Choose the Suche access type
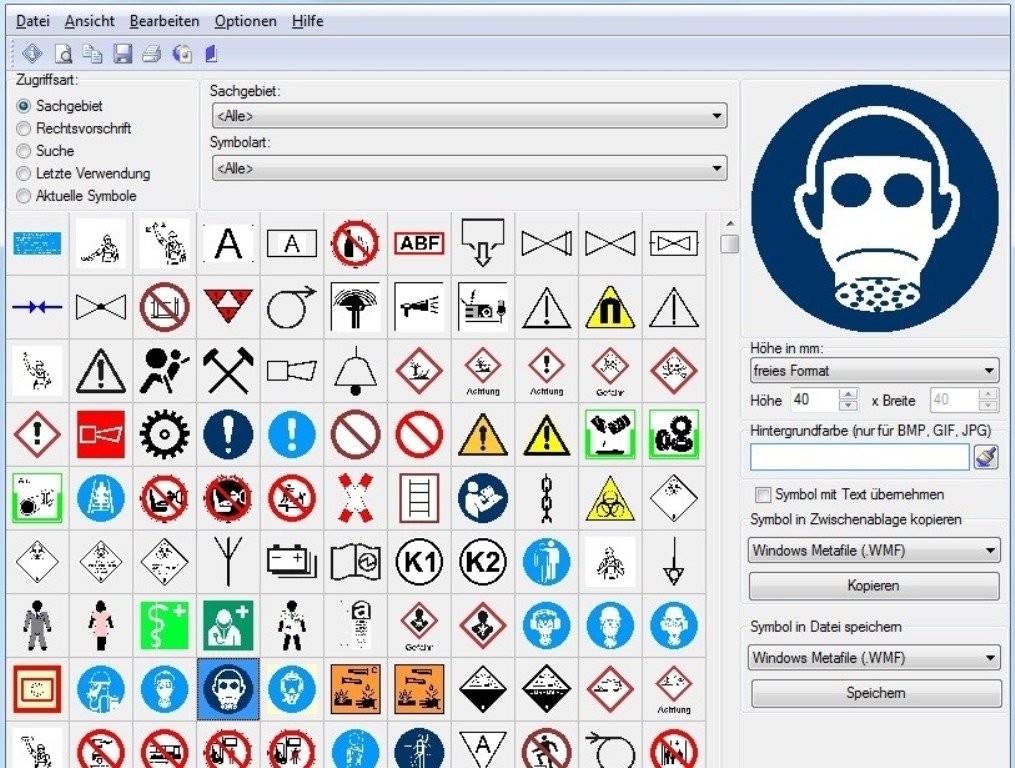1015x768 pixels. click(24, 151)
